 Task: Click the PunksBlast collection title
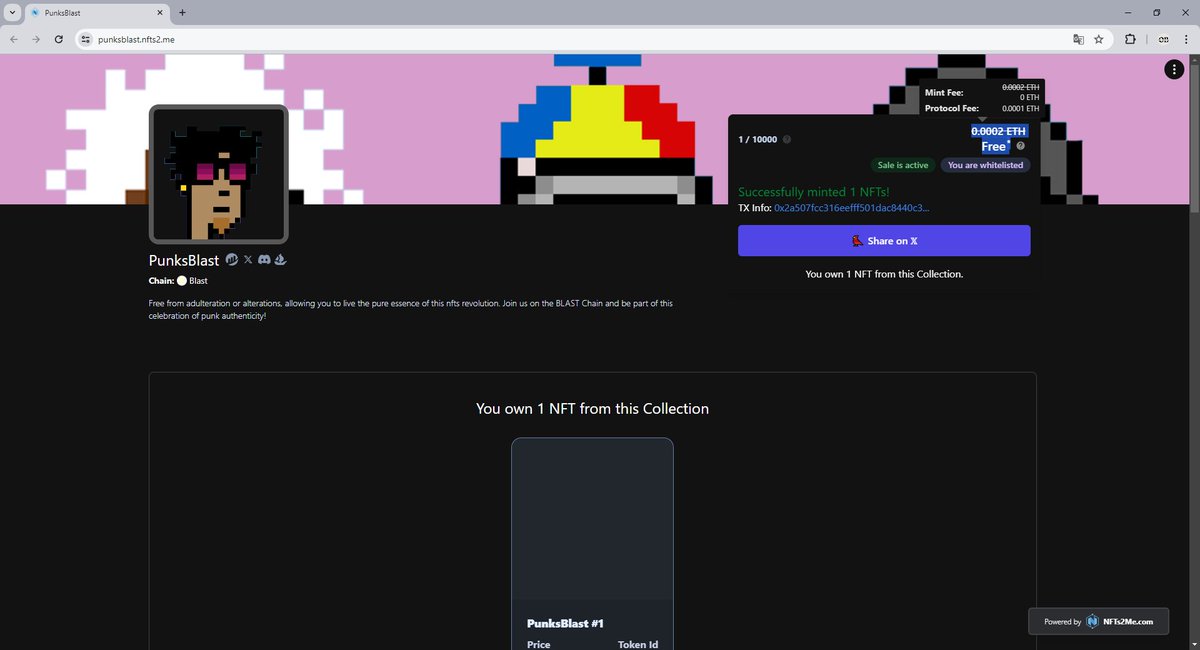click(x=184, y=260)
